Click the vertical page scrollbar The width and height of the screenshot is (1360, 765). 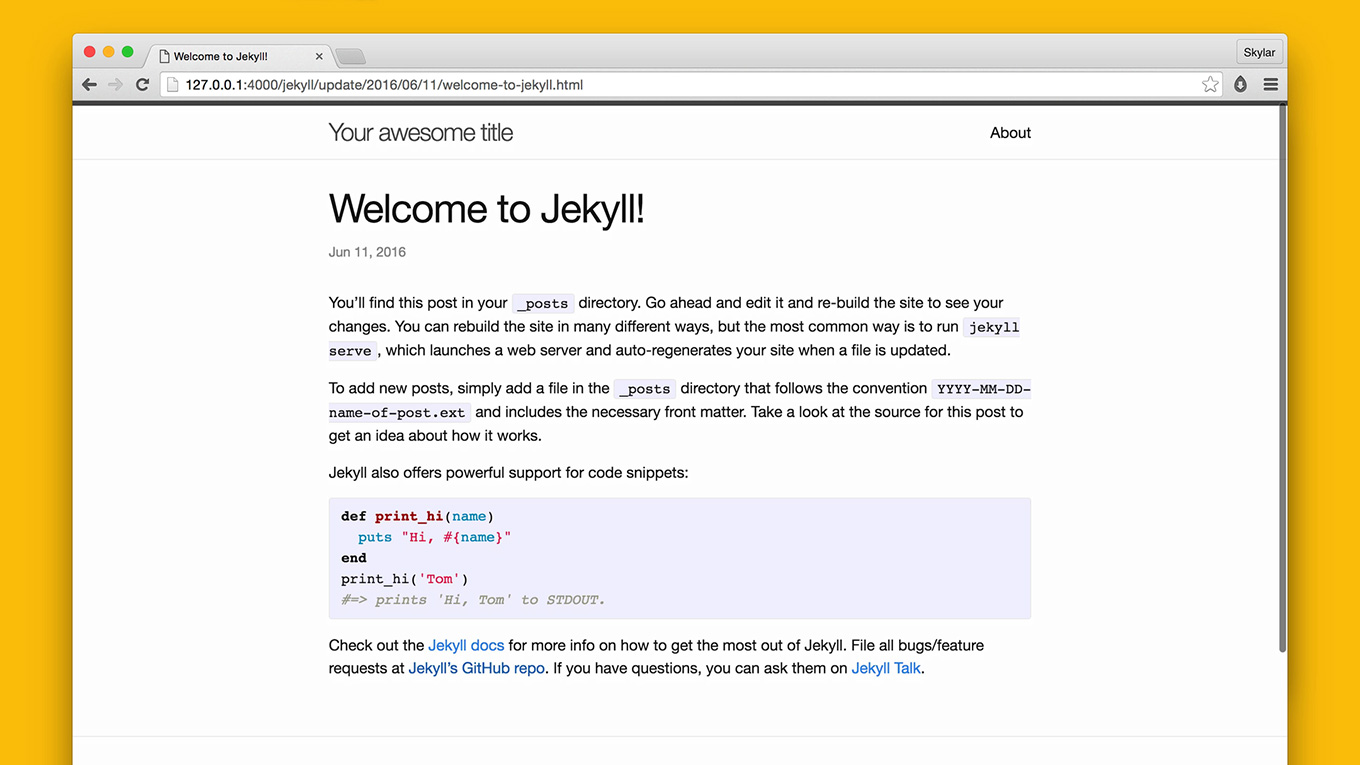click(1280, 380)
